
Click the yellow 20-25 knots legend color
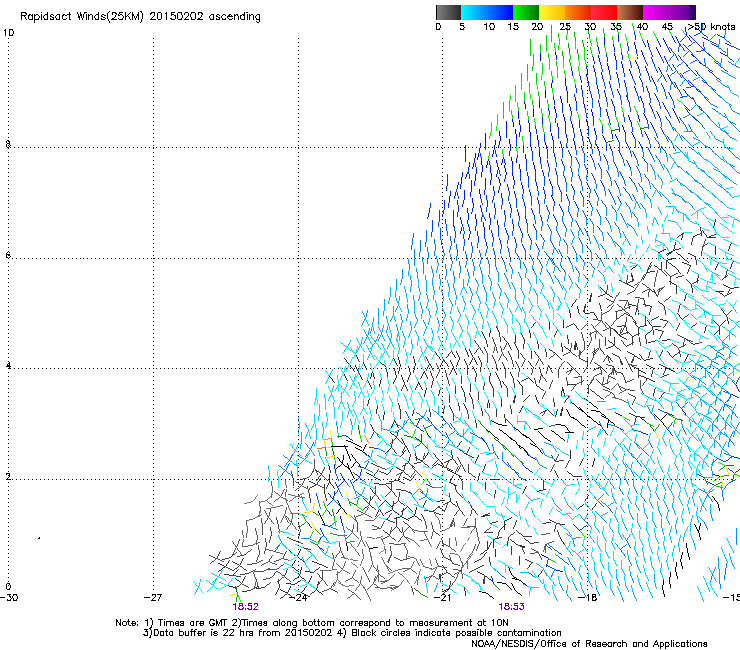[x=552, y=12]
